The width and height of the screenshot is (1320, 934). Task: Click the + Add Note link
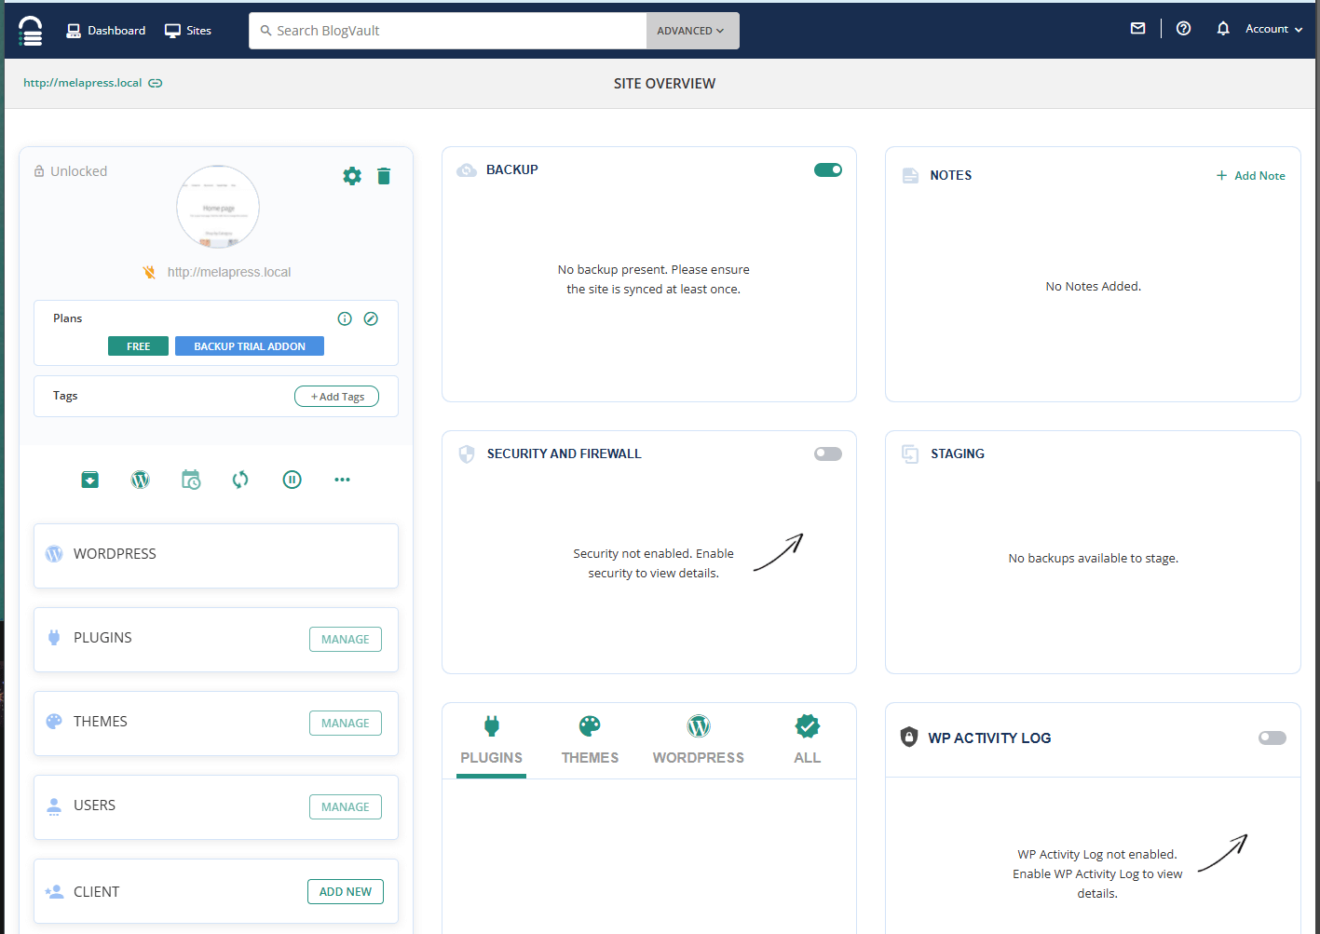coord(1251,176)
